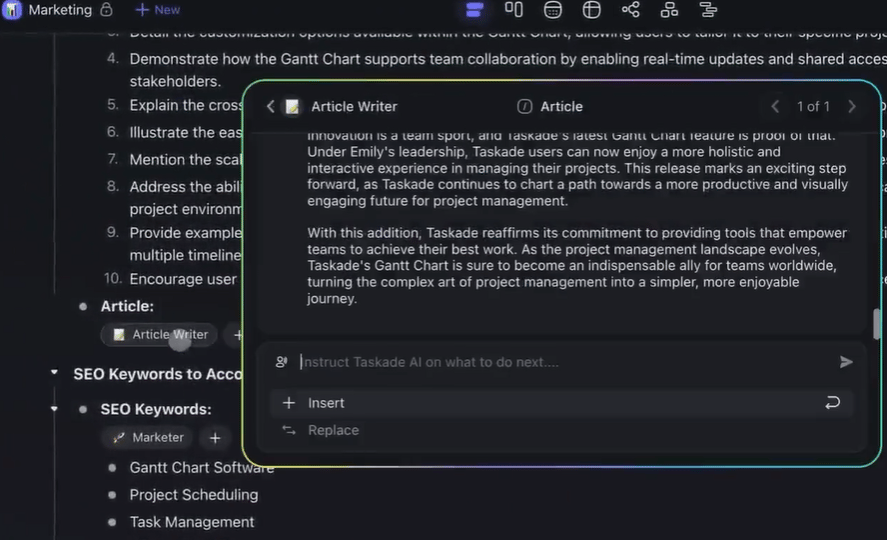The width and height of the screenshot is (887, 540).
Task: Select the Article: heading
Action: pos(127,306)
